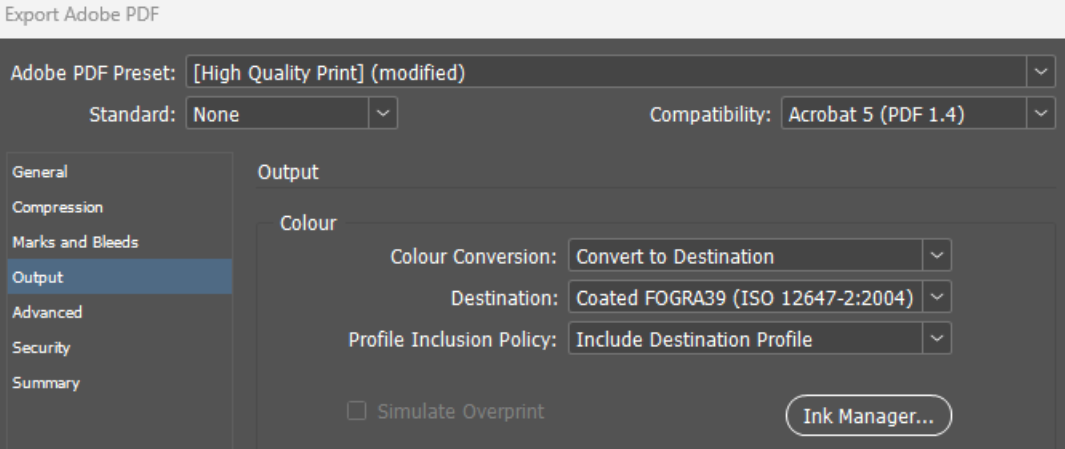Click the Ink Manager button
This screenshot has height=449, width=1065.
(868, 420)
